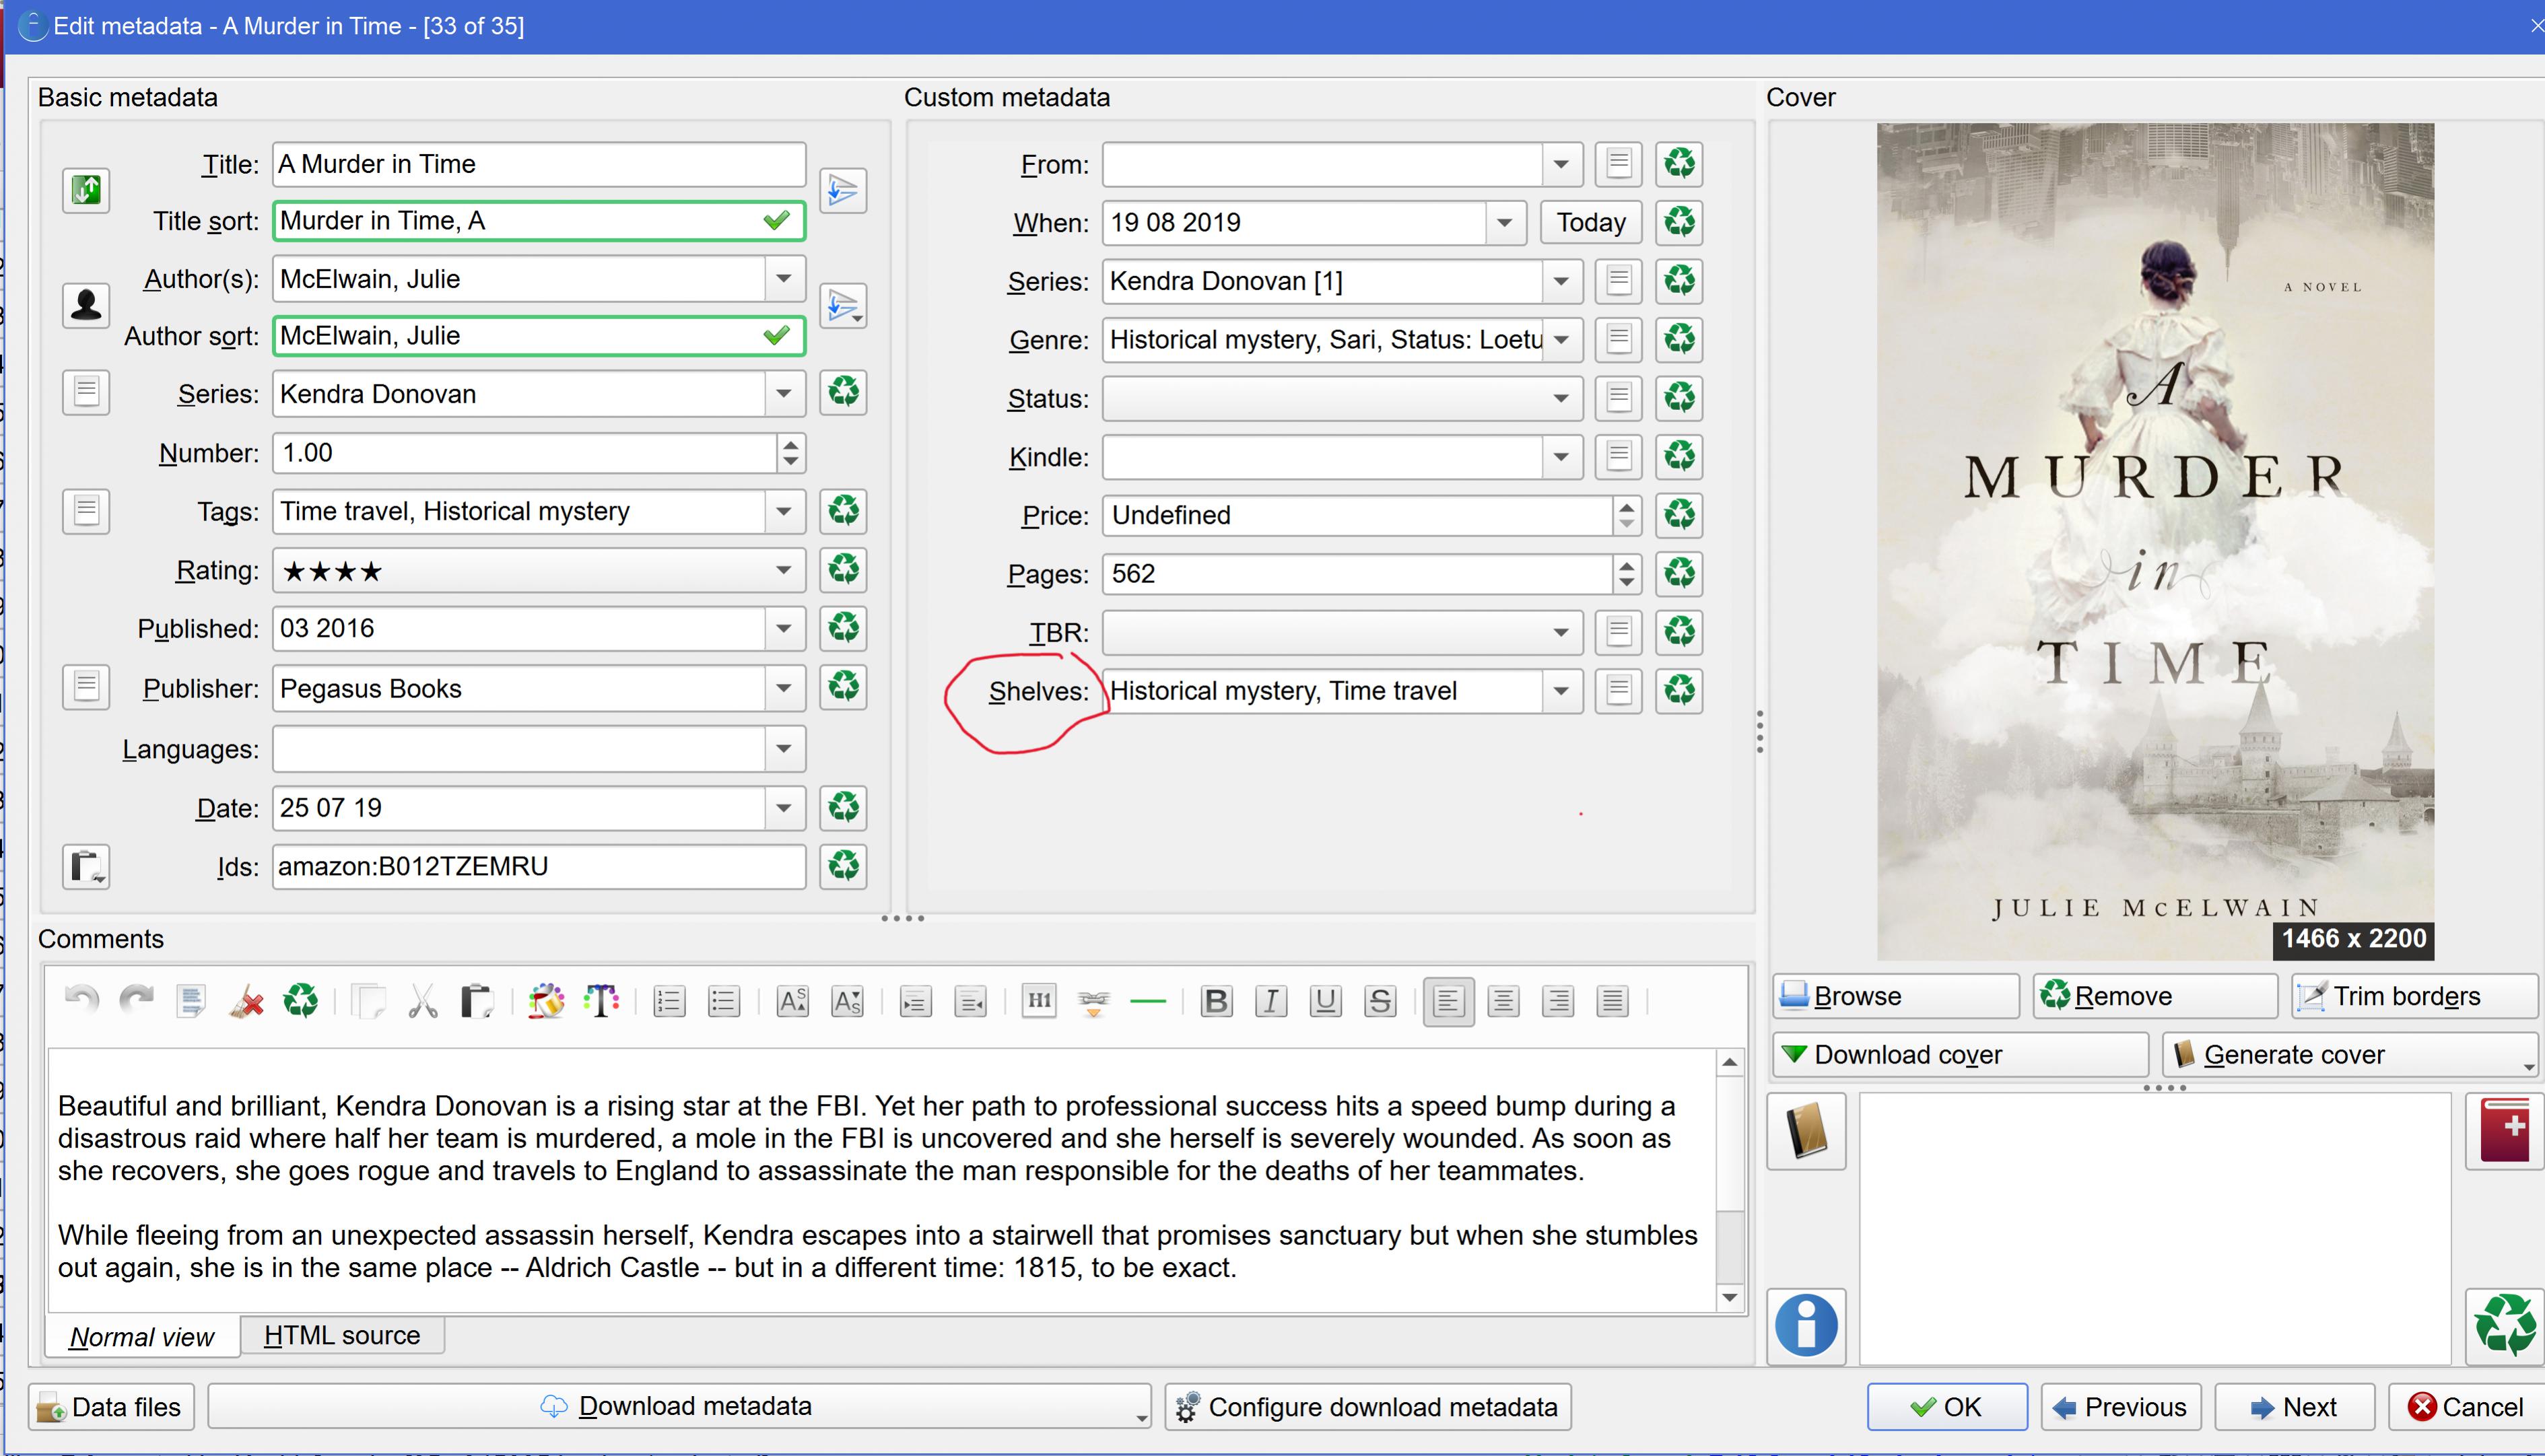Expand the Languages dropdown
The image size is (2545, 1456).
coord(783,749)
